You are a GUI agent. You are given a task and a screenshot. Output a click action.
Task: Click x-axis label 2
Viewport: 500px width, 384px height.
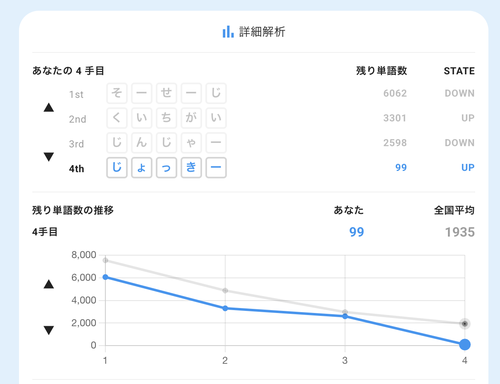225,360
